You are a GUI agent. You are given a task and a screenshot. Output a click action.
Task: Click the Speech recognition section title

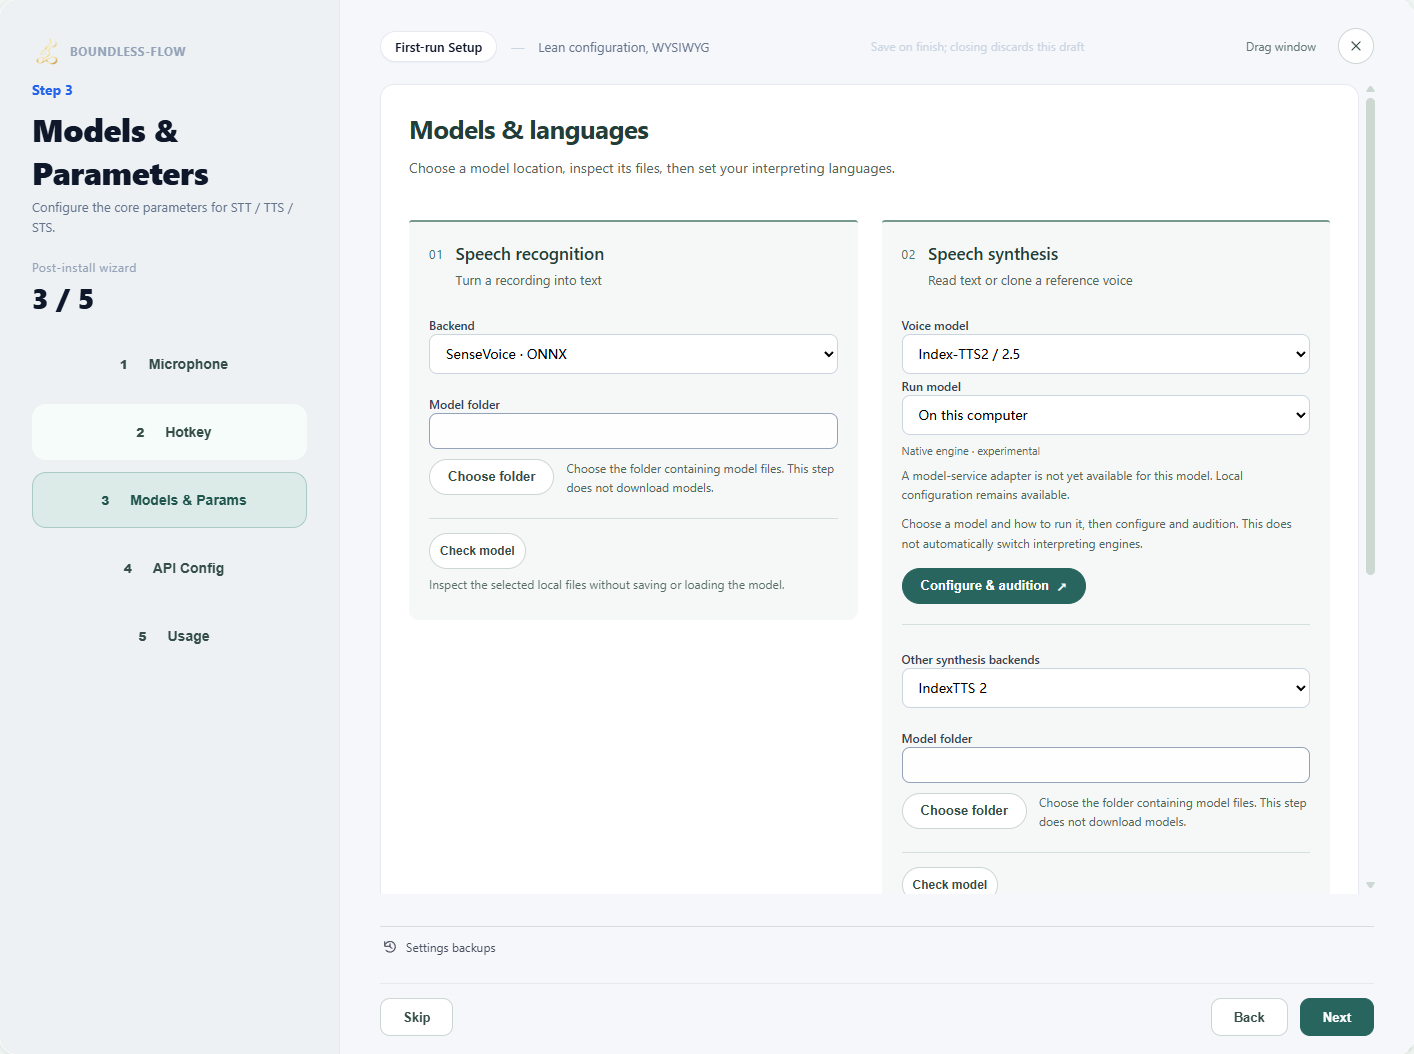[x=529, y=254]
